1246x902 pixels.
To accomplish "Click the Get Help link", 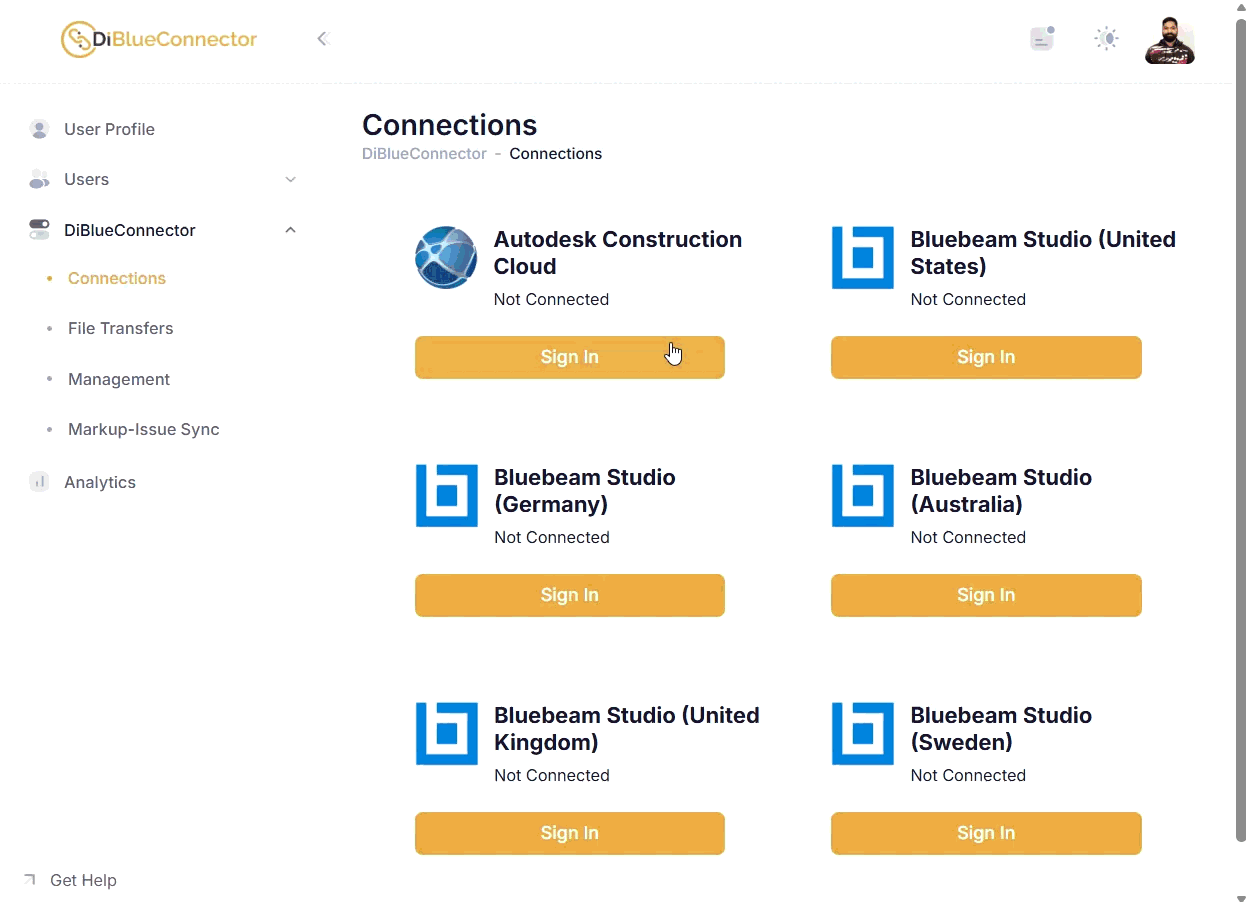I will click(83, 880).
